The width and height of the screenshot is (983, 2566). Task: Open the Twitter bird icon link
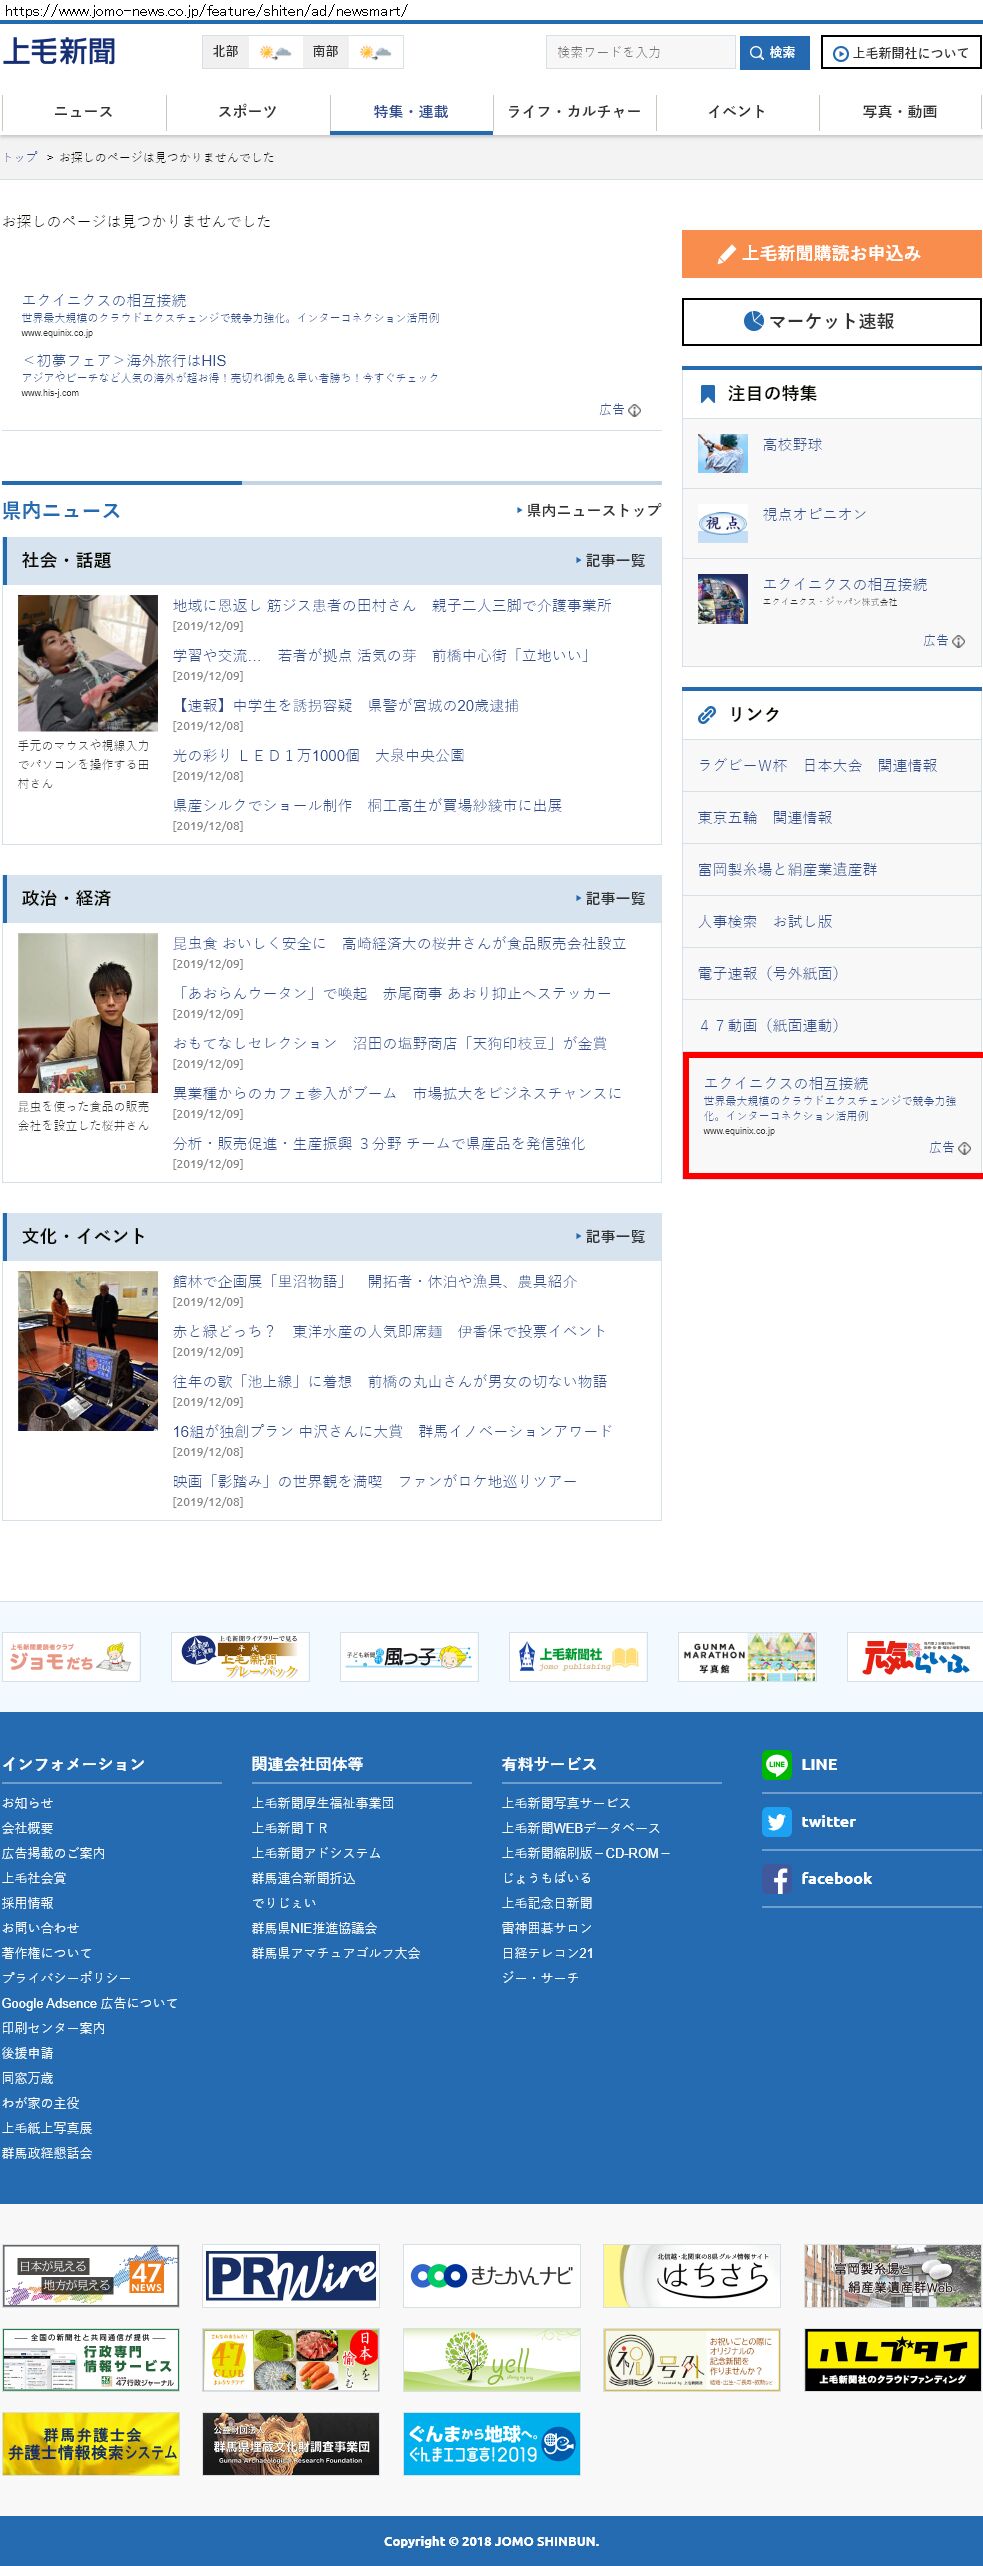click(x=776, y=1822)
